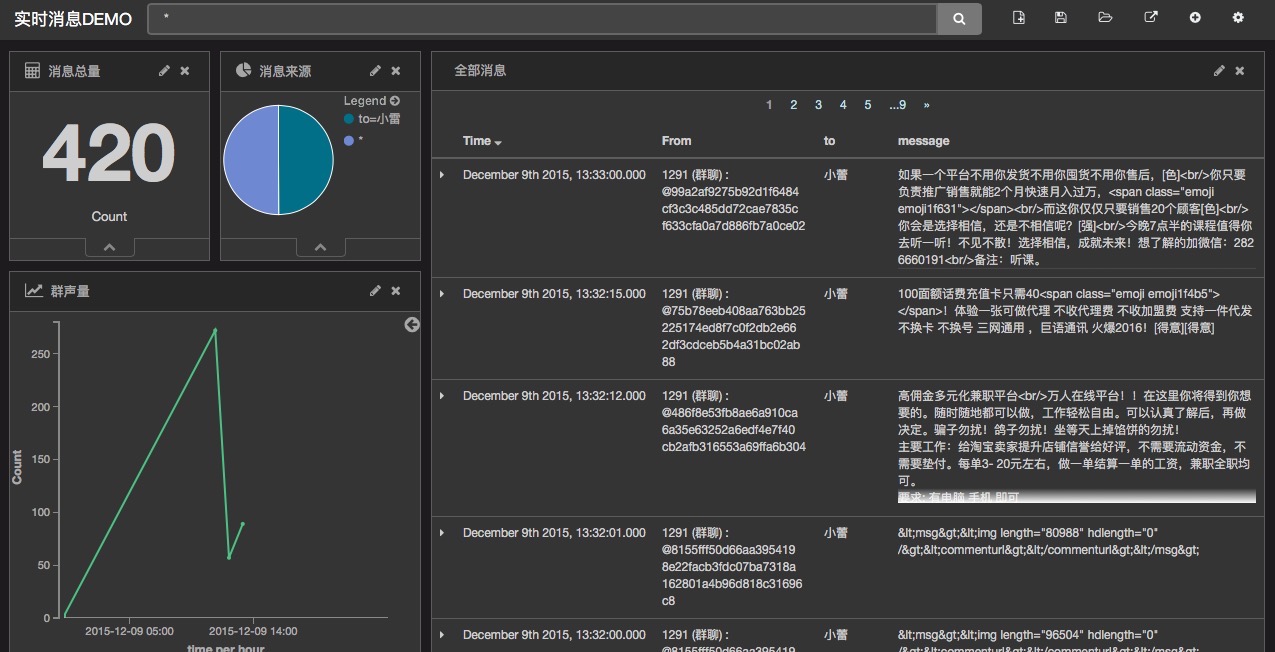Remove the 消息来源 panel using its X
The image size is (1275, 652).
point(396,71)
